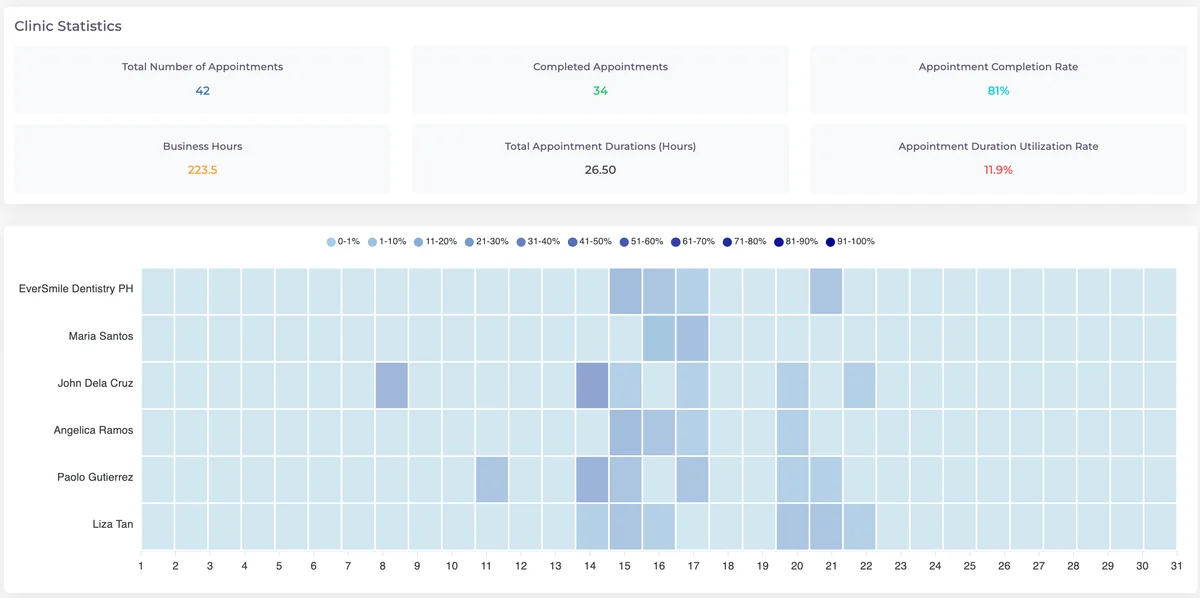Click Liza Tan's heatmap cell on day 22

[x=860, y=526]
